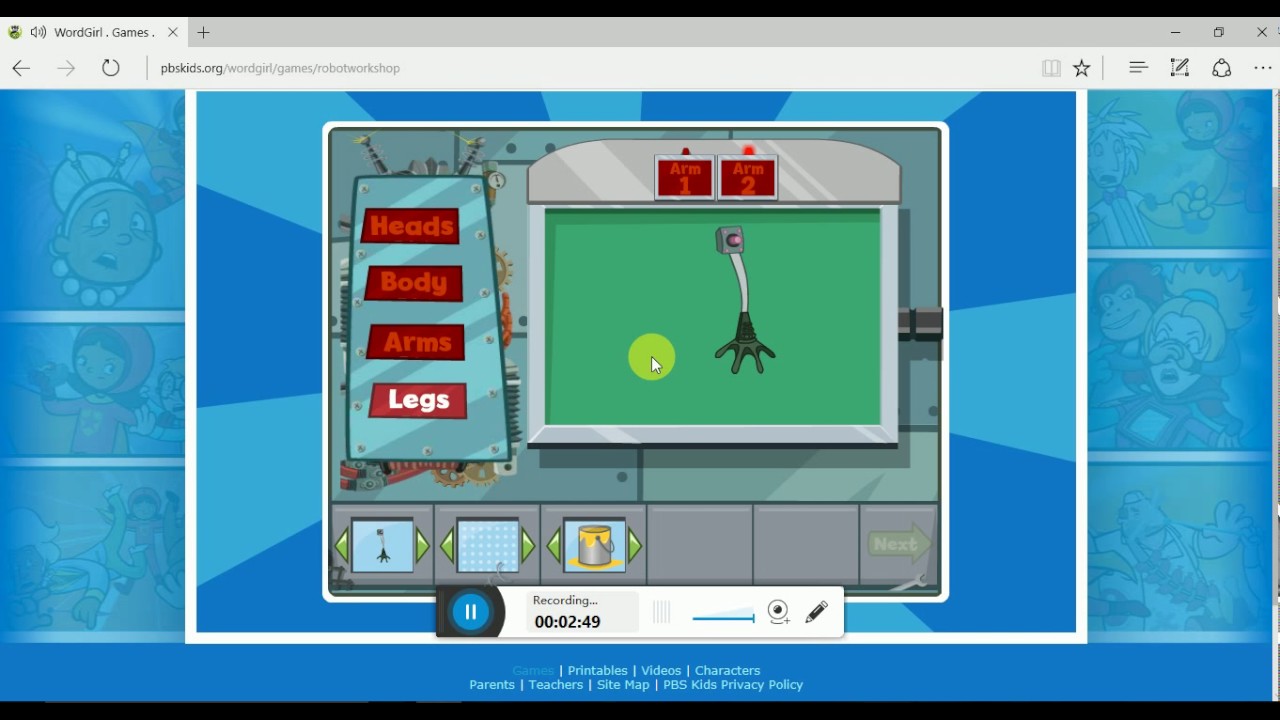Open the Printables link
Screen dimensions: 1280x720
pyautogui.click(x=598, y=671)
